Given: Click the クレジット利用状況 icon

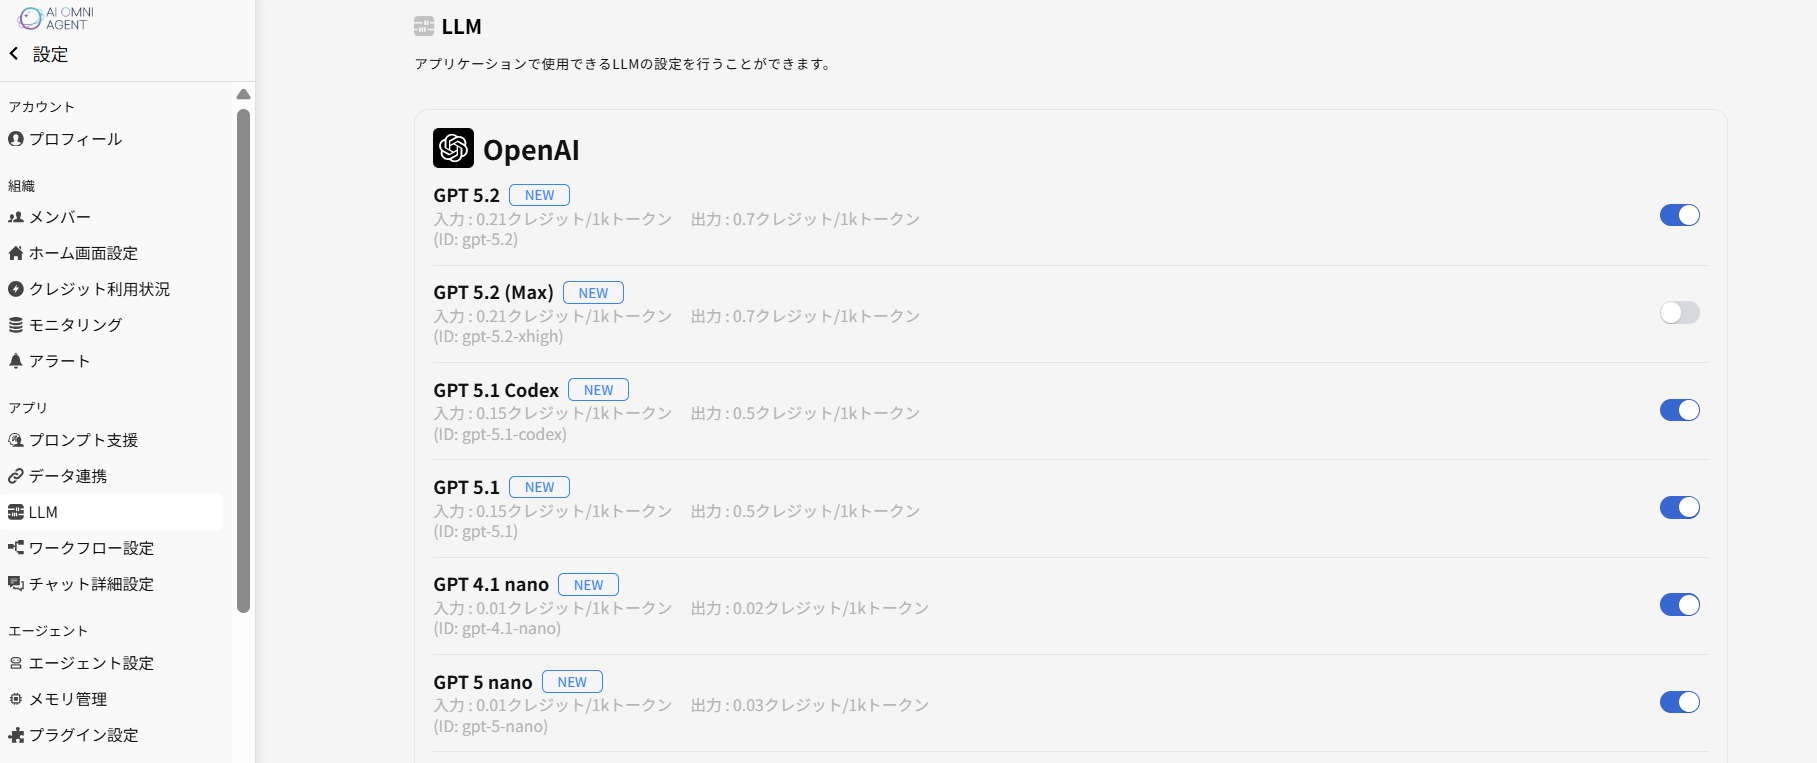Looking at the screenshot, I should (x=16, y=289).
